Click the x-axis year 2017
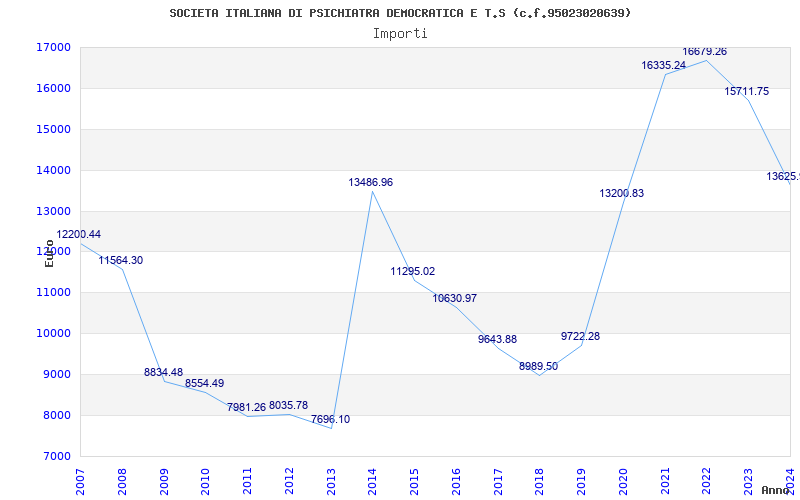The width and height of the screenshot is (800, 500). point(498,482)
